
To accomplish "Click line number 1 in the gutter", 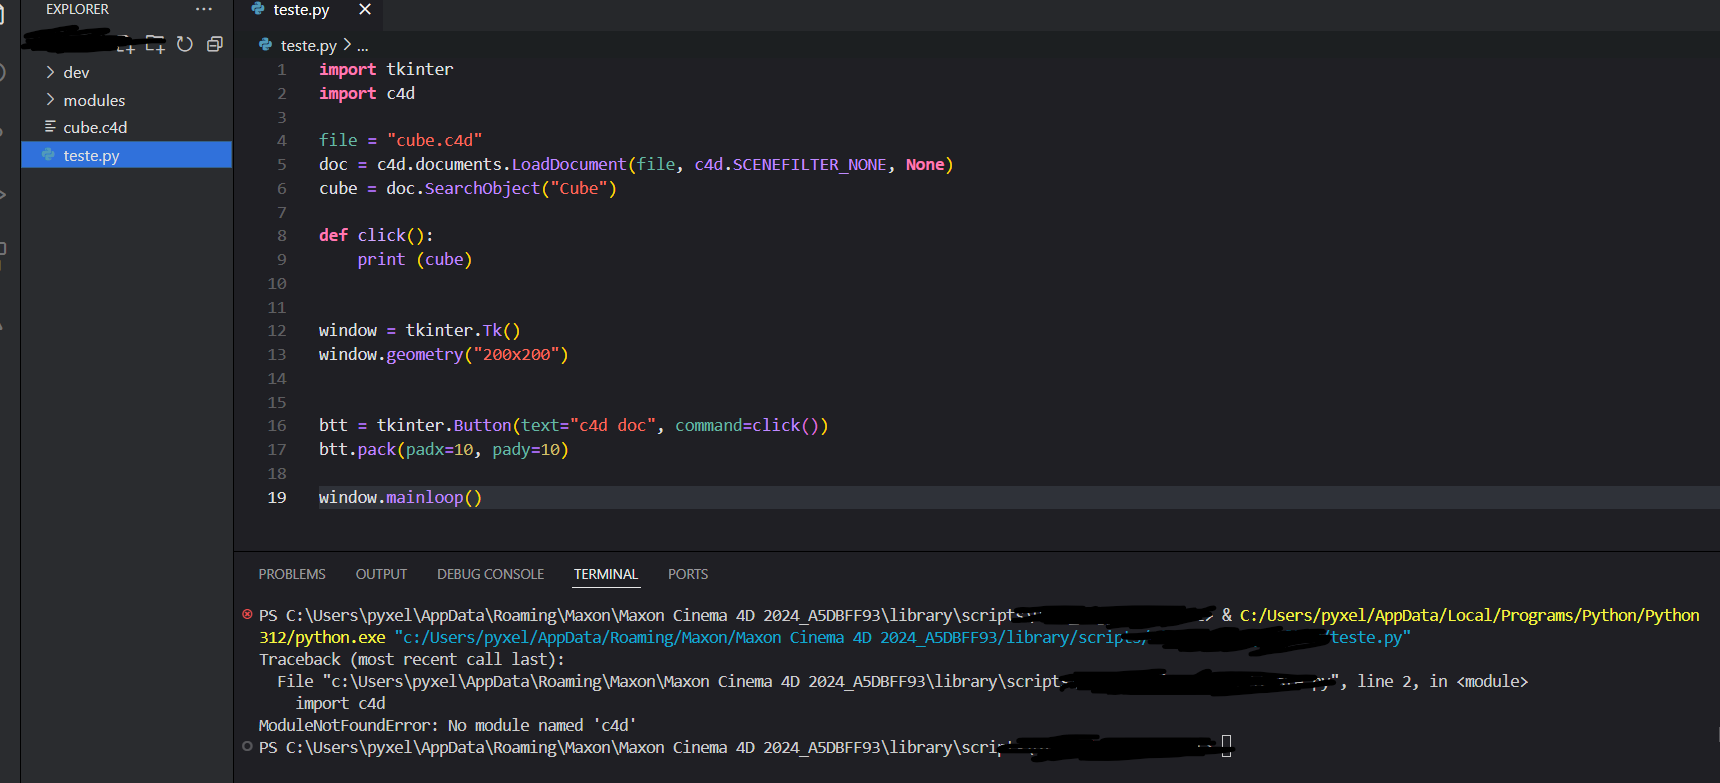I will click(x=282, y=70).
